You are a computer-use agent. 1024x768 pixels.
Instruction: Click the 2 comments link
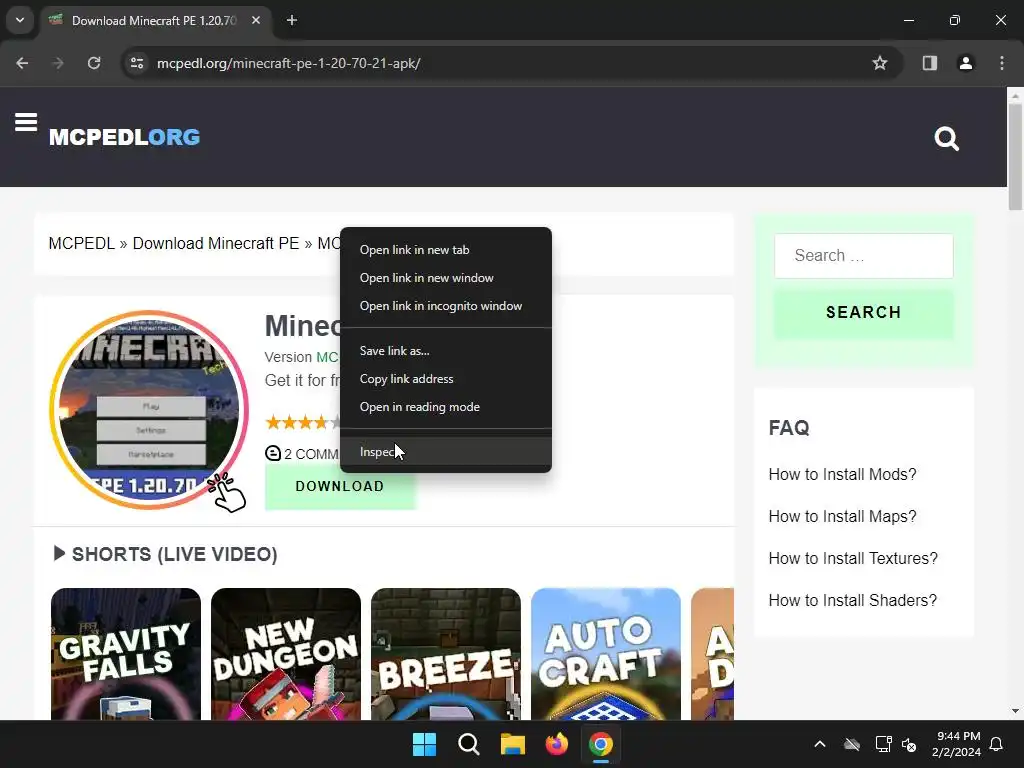point(302,454)
